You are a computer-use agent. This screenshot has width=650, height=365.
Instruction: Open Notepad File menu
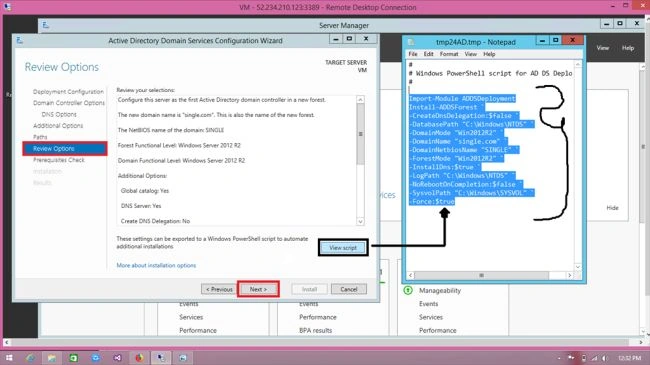point(413,54)
